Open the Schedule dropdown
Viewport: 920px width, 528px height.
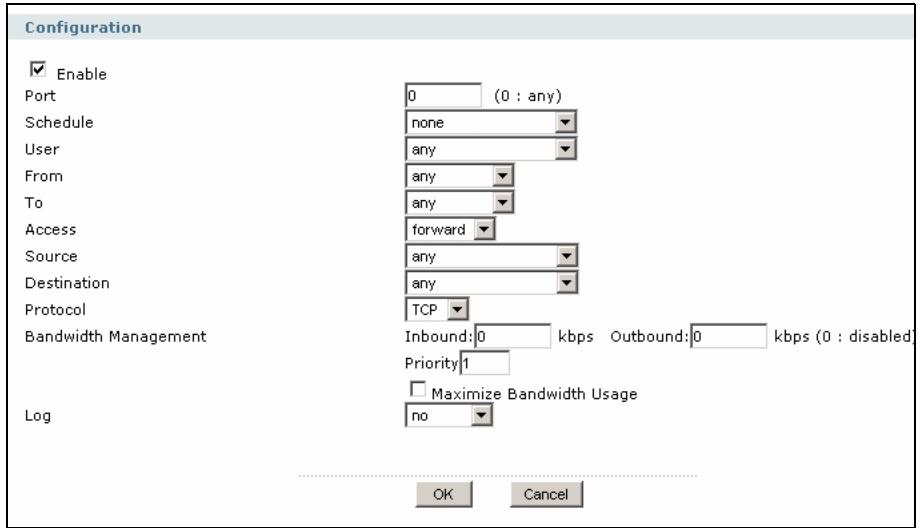pos(491,123)
